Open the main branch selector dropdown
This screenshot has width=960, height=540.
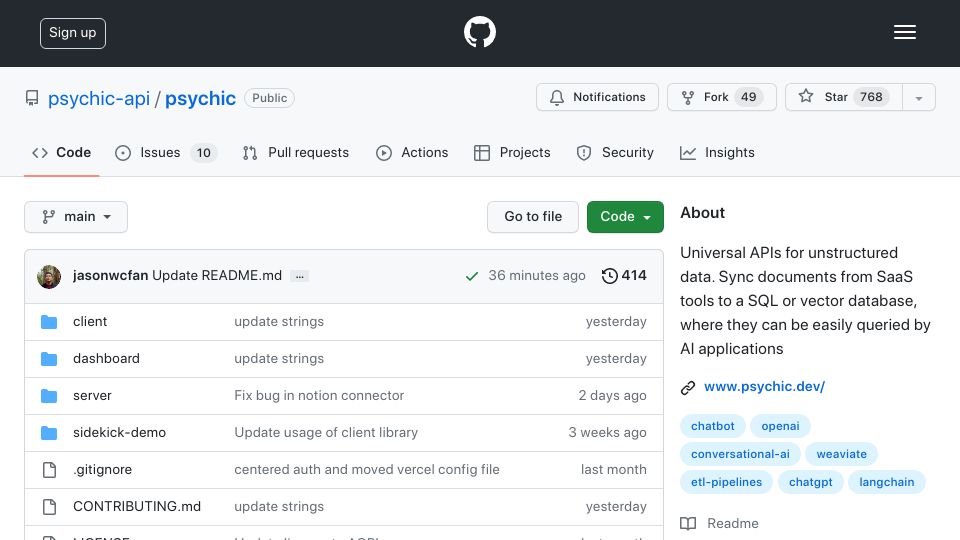[76, 217]
